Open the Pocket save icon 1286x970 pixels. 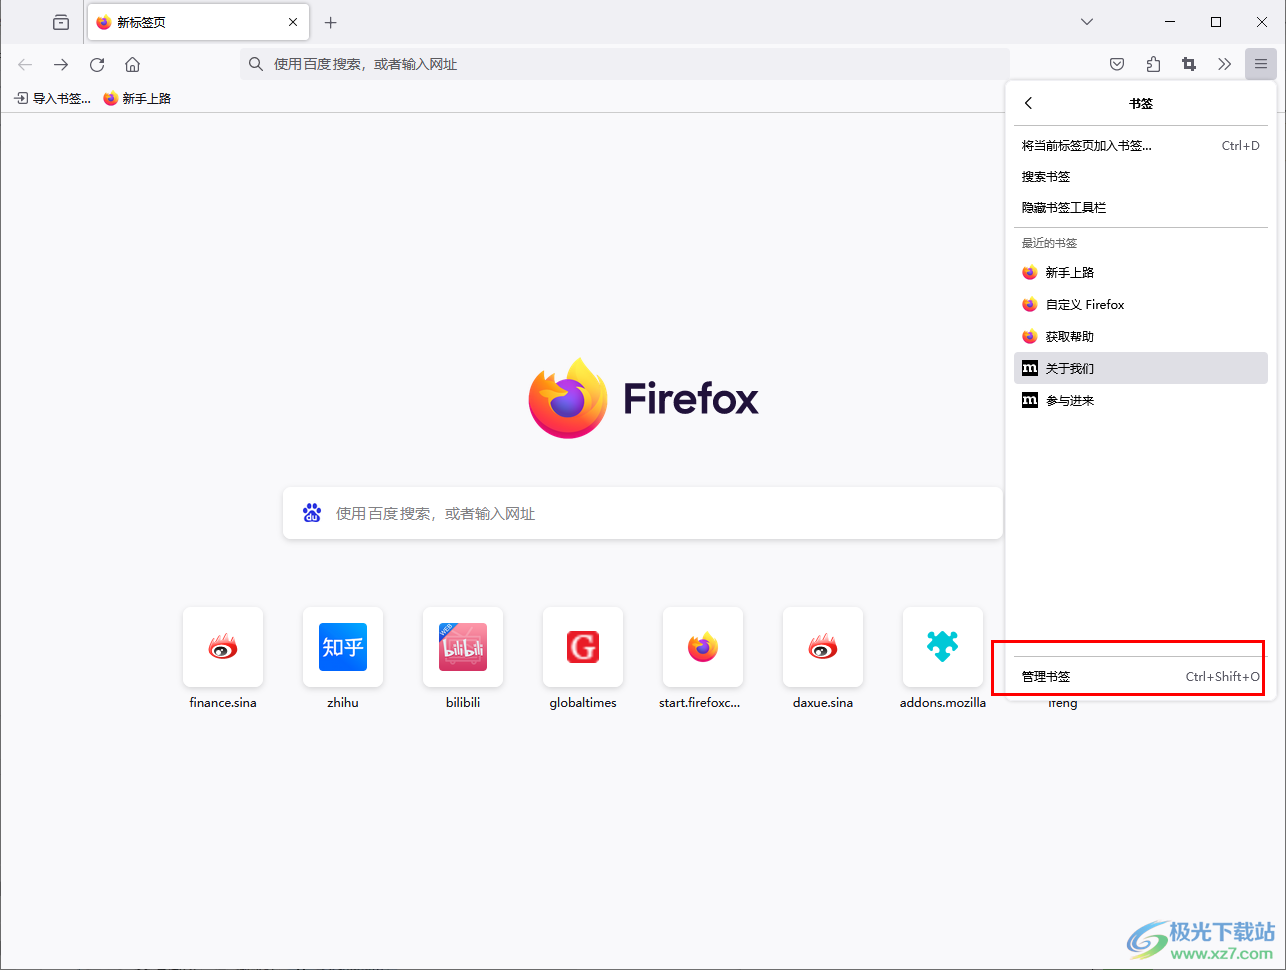point(1117,64)
